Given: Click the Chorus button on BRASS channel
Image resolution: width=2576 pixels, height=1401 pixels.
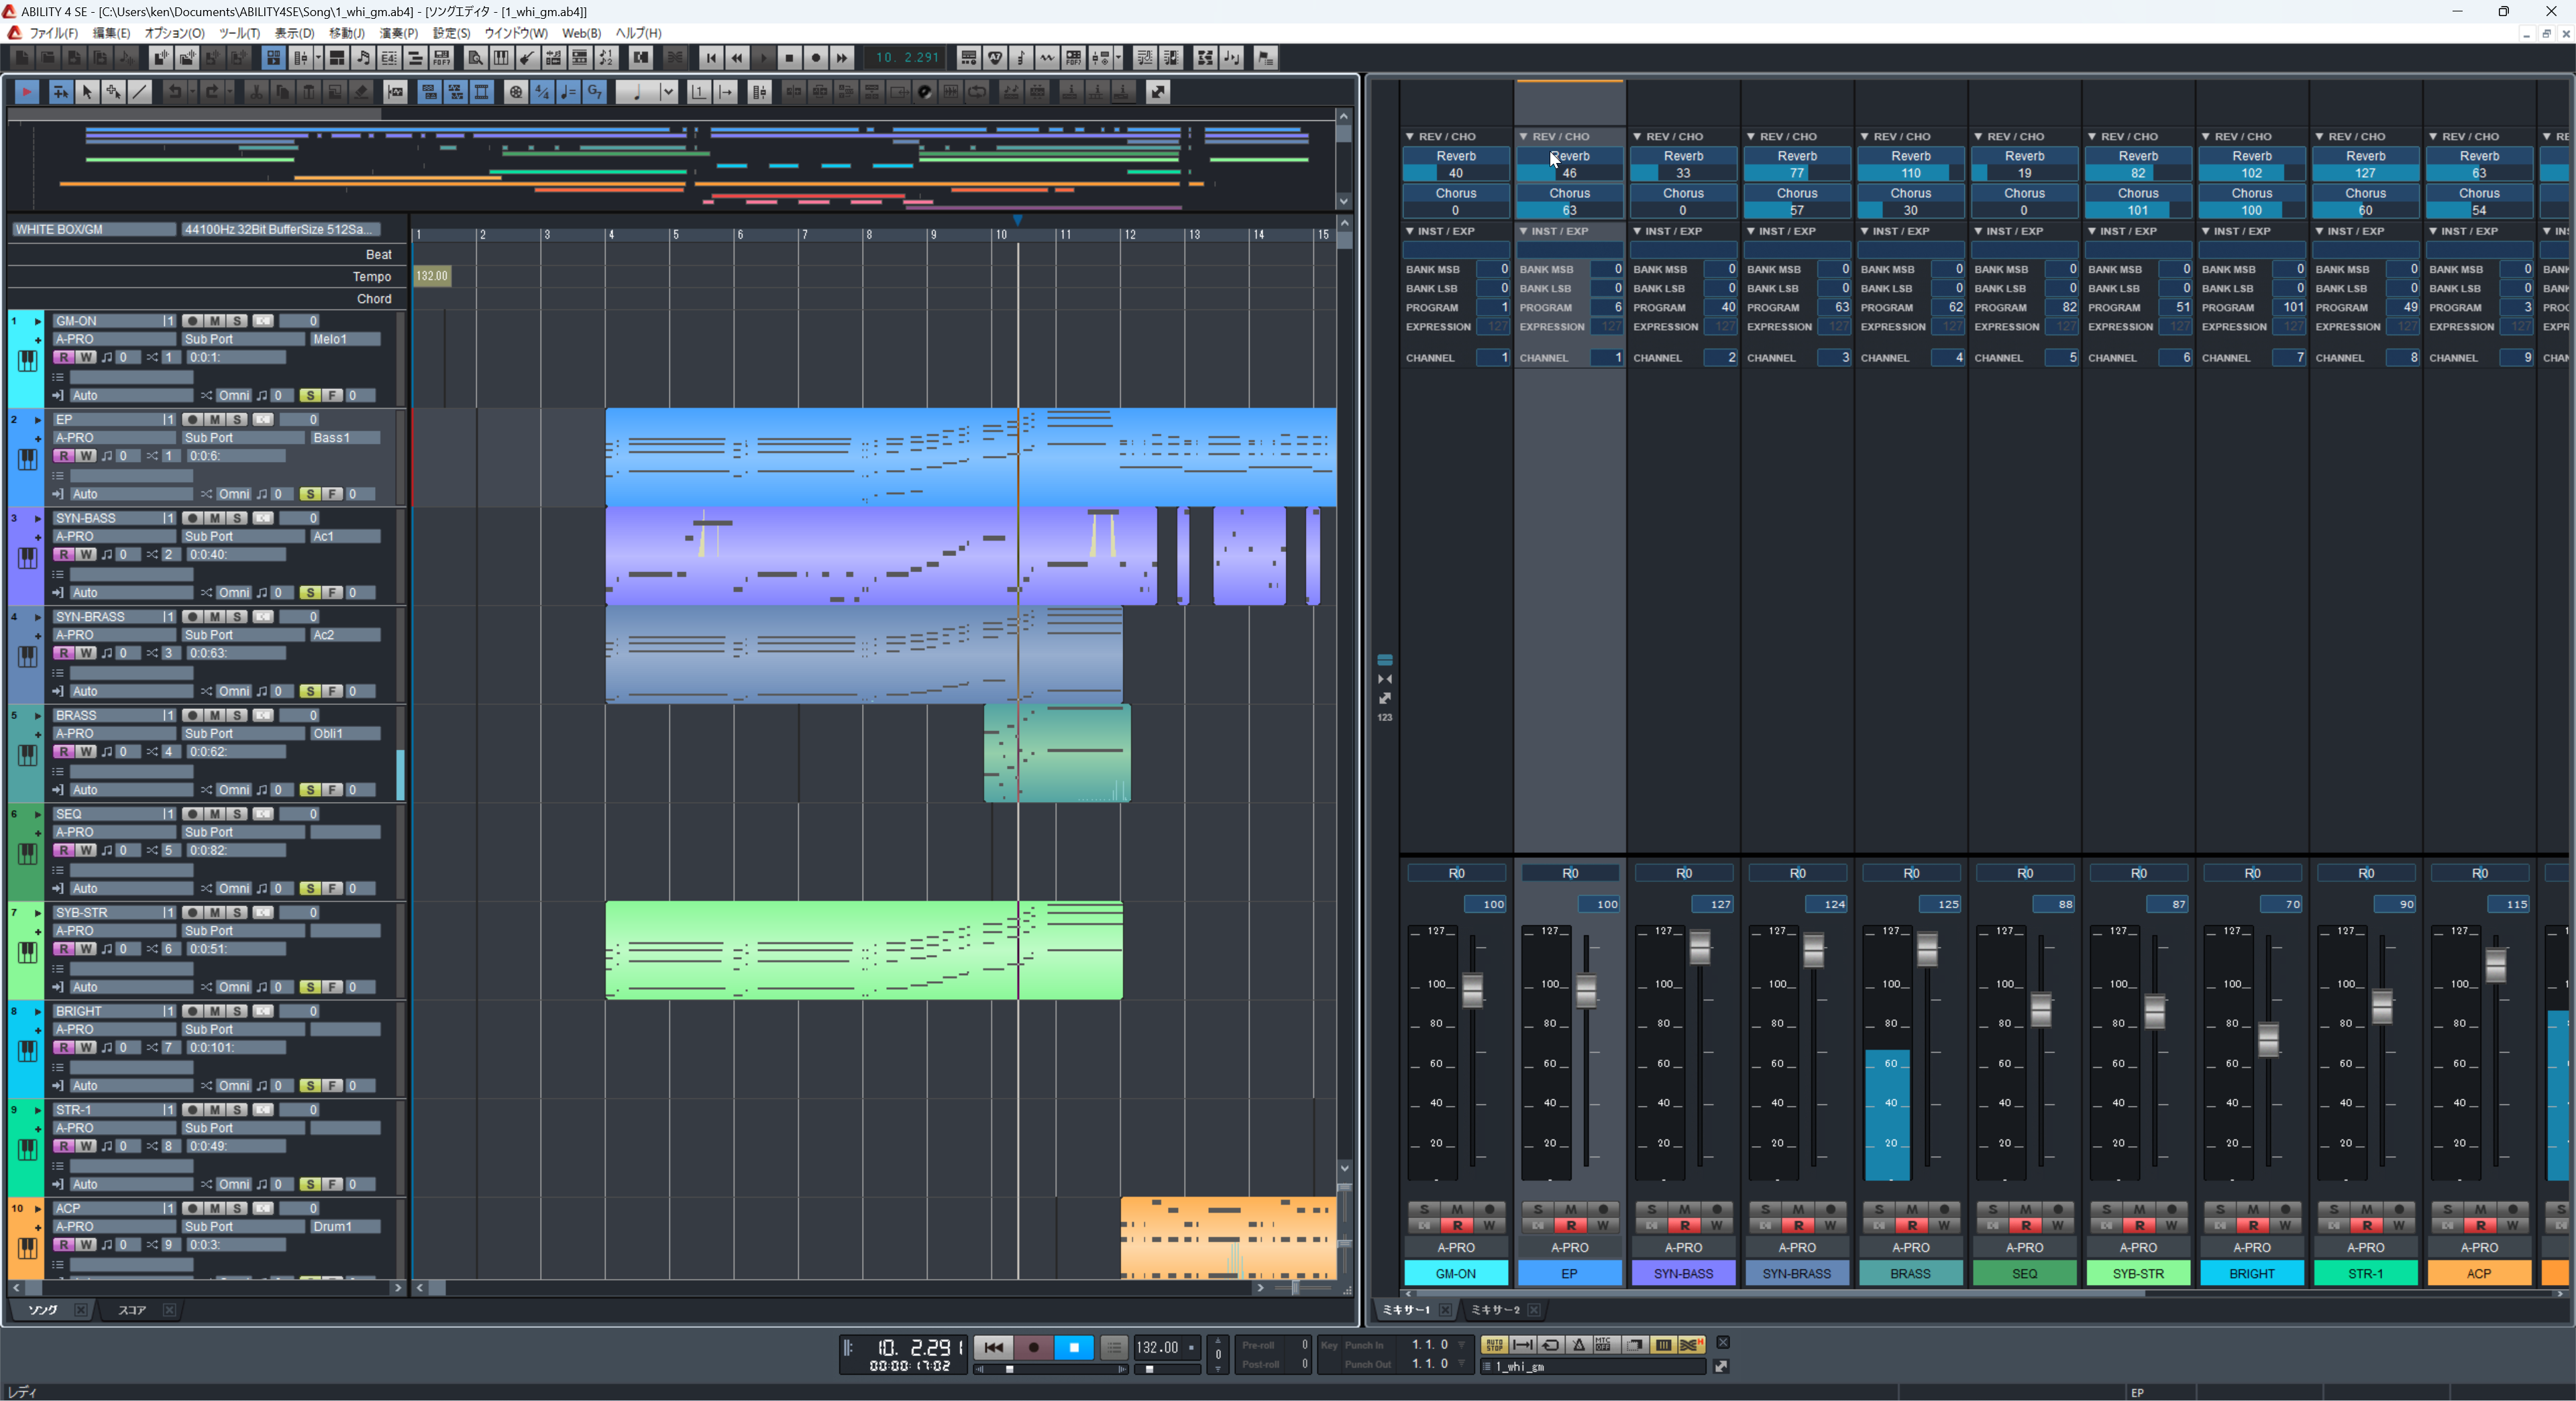Looking at the screenshot, I should point(1910,193).
